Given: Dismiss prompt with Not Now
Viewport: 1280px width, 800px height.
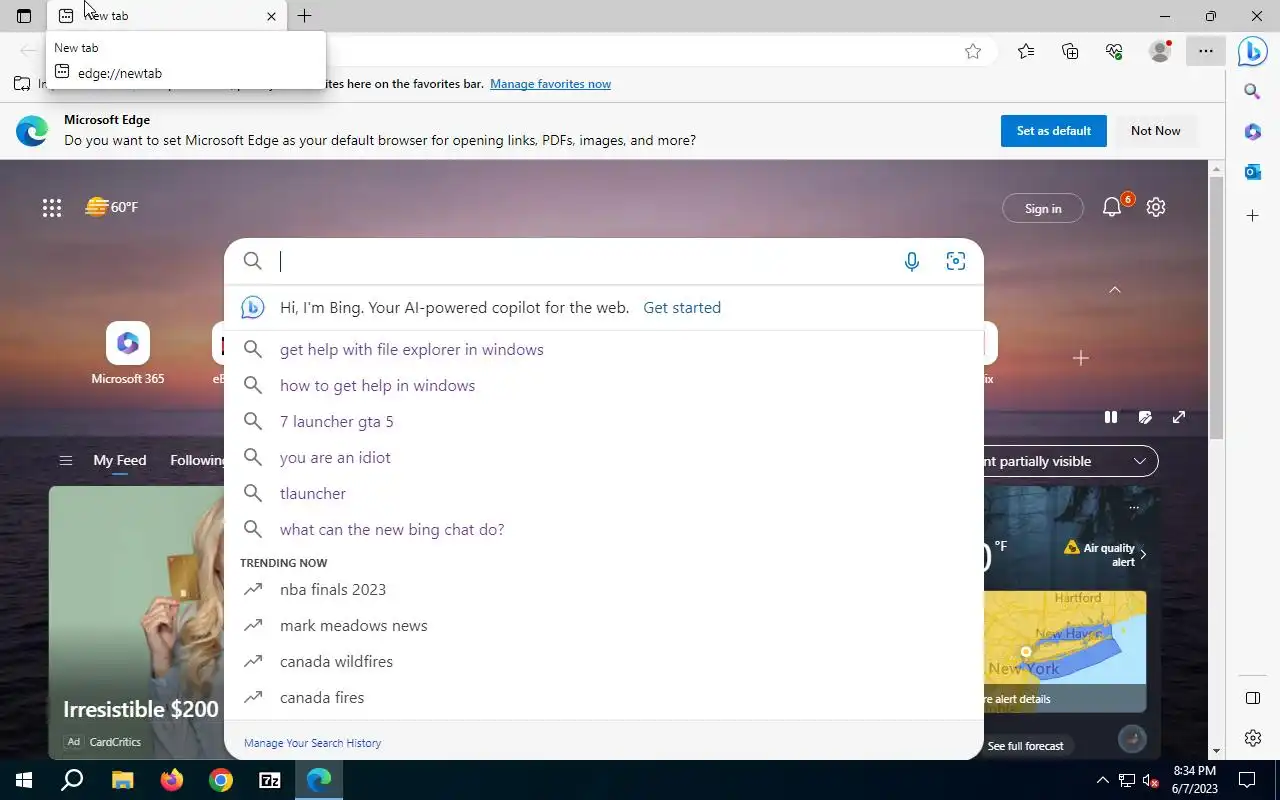Looking at the screenshot, I should 1155,131.
